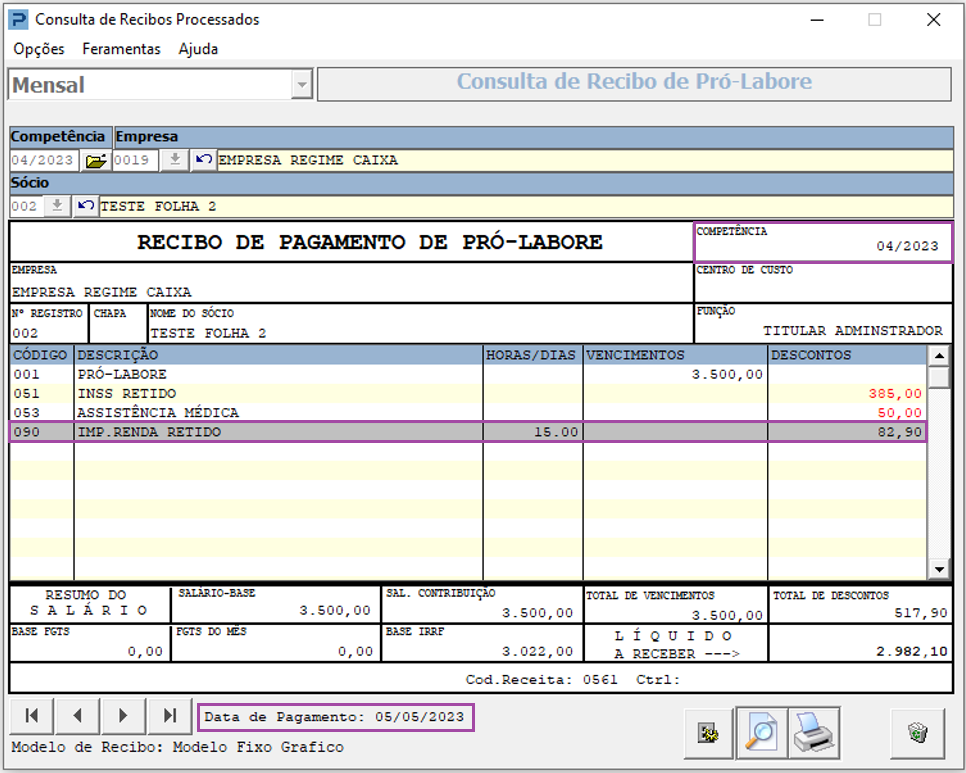Screen dimensions: 966x773
Task: Jump to last receipt record
Action: (170, 716)
